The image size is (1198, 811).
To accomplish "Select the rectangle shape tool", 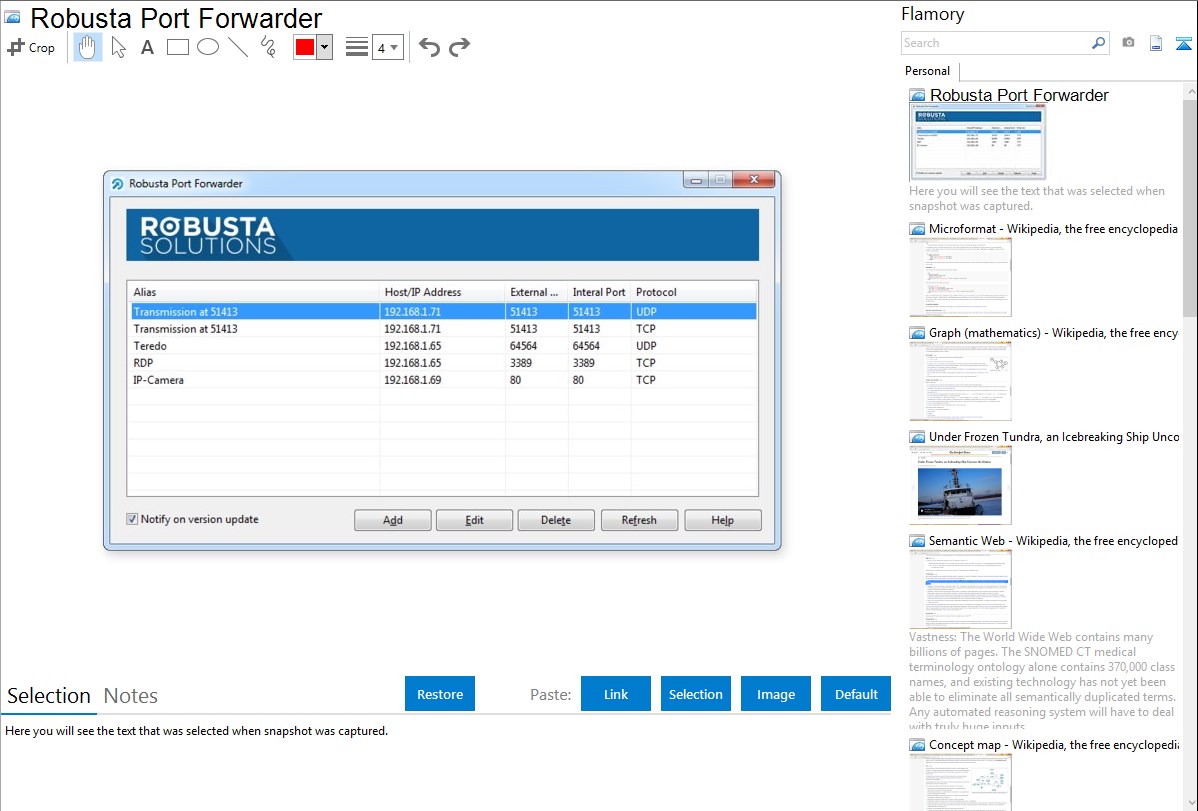I will [177, 47].
